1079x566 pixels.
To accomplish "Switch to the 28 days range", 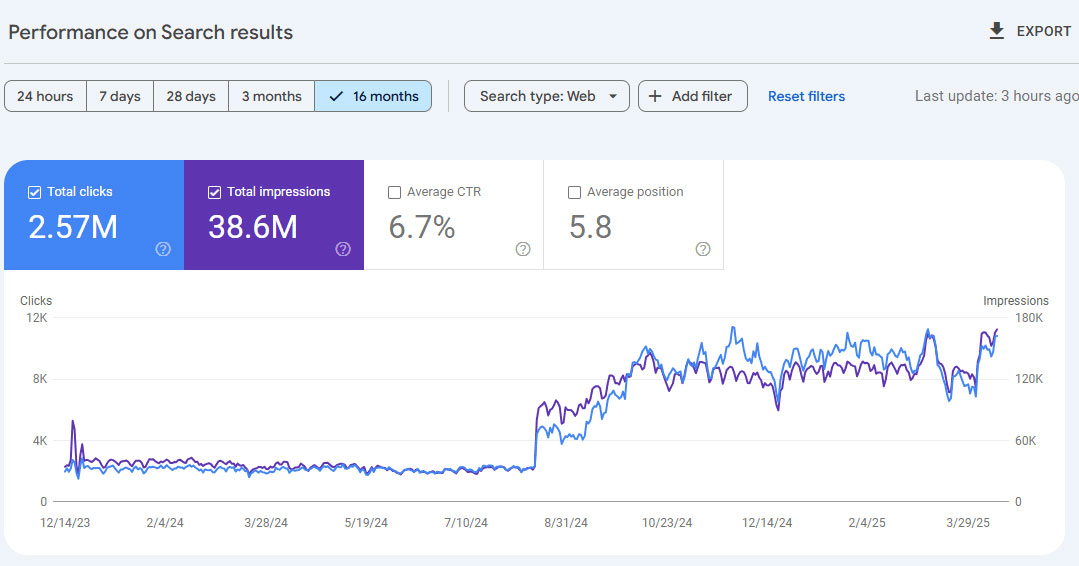I will click(191, 96).
